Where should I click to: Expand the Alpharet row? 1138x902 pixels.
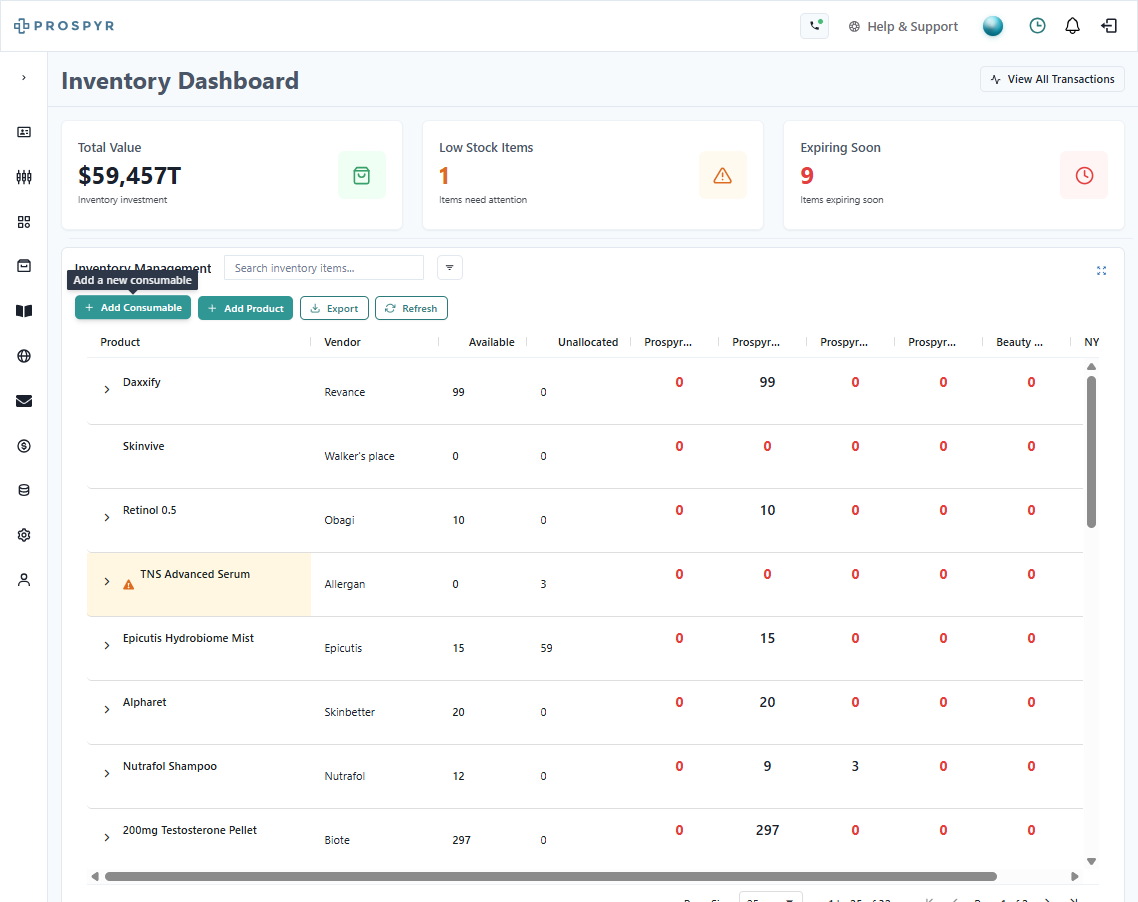(x=107, y=710)
